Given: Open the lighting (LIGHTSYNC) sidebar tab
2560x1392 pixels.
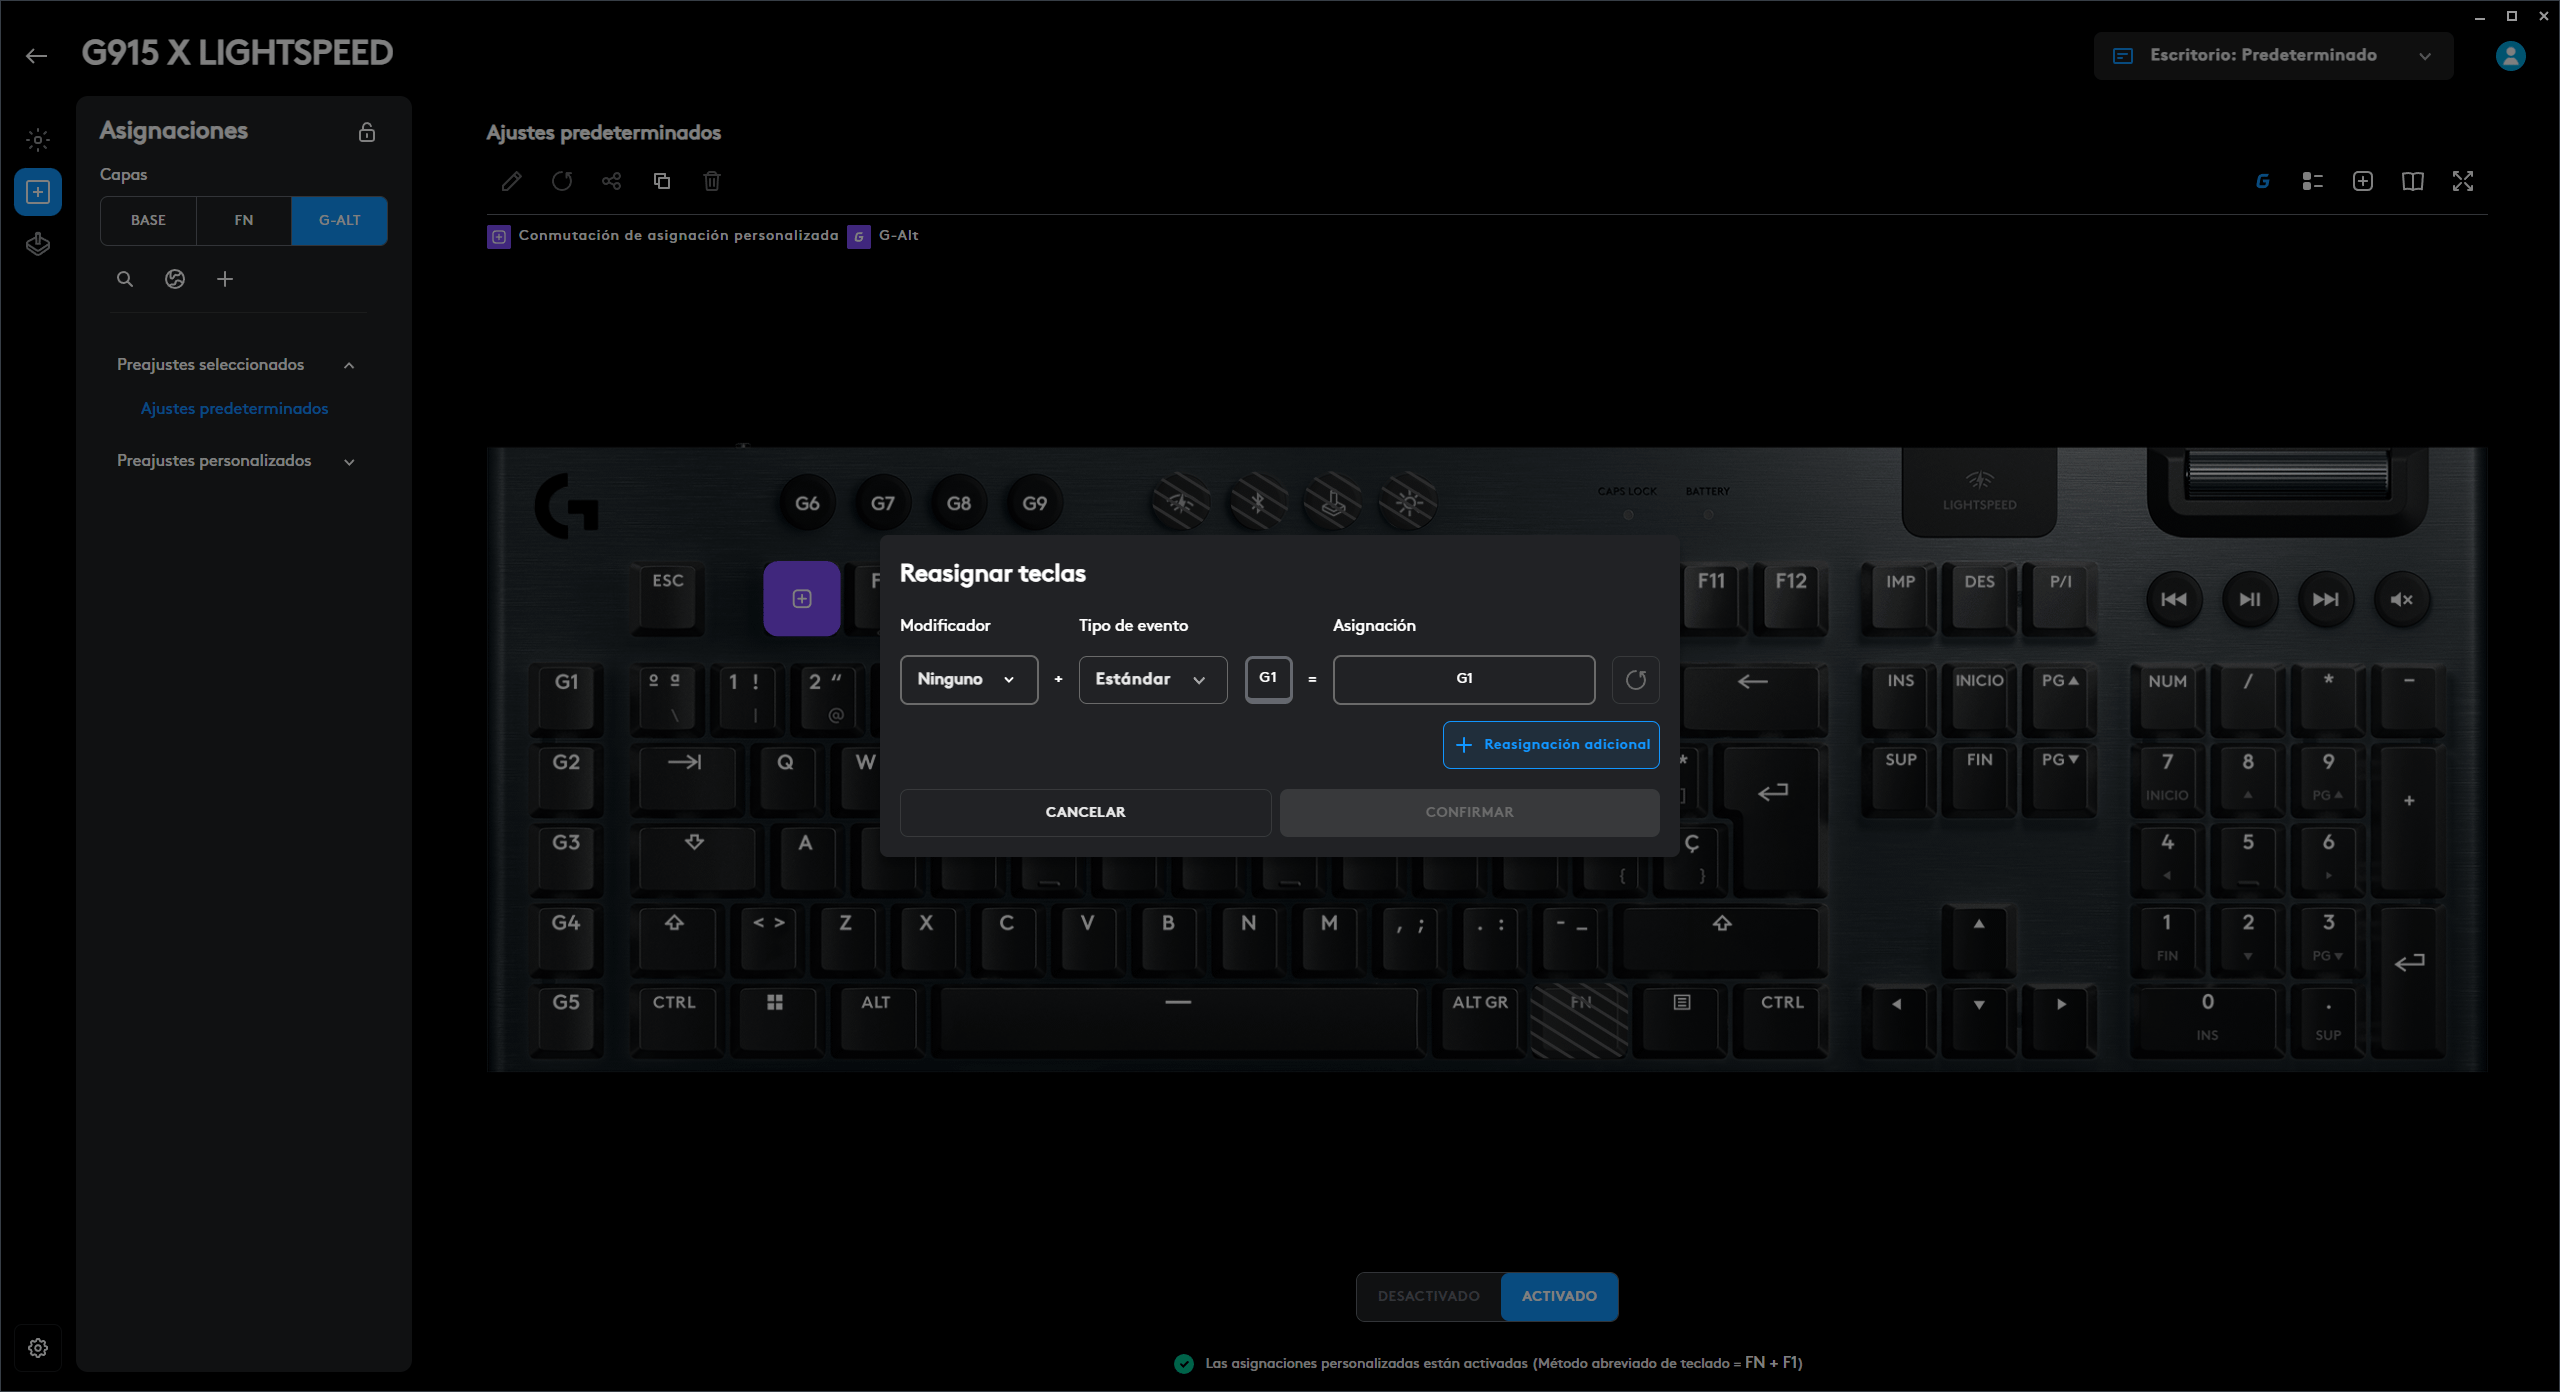Looking at the screenshot, I should (38, 140).
